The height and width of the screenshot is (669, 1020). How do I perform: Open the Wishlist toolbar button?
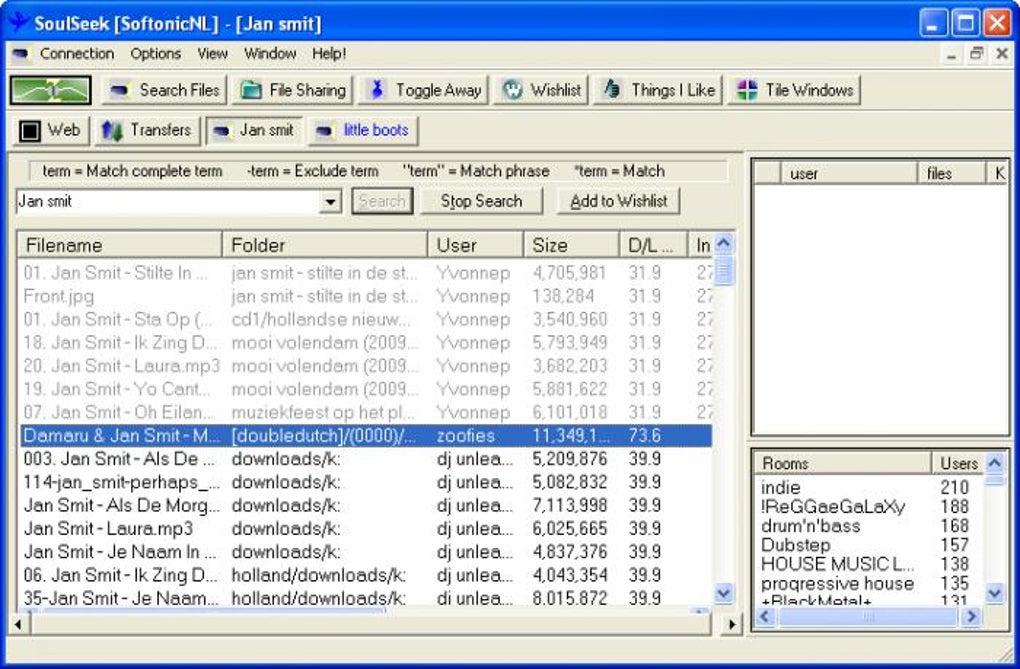point(542,90)
